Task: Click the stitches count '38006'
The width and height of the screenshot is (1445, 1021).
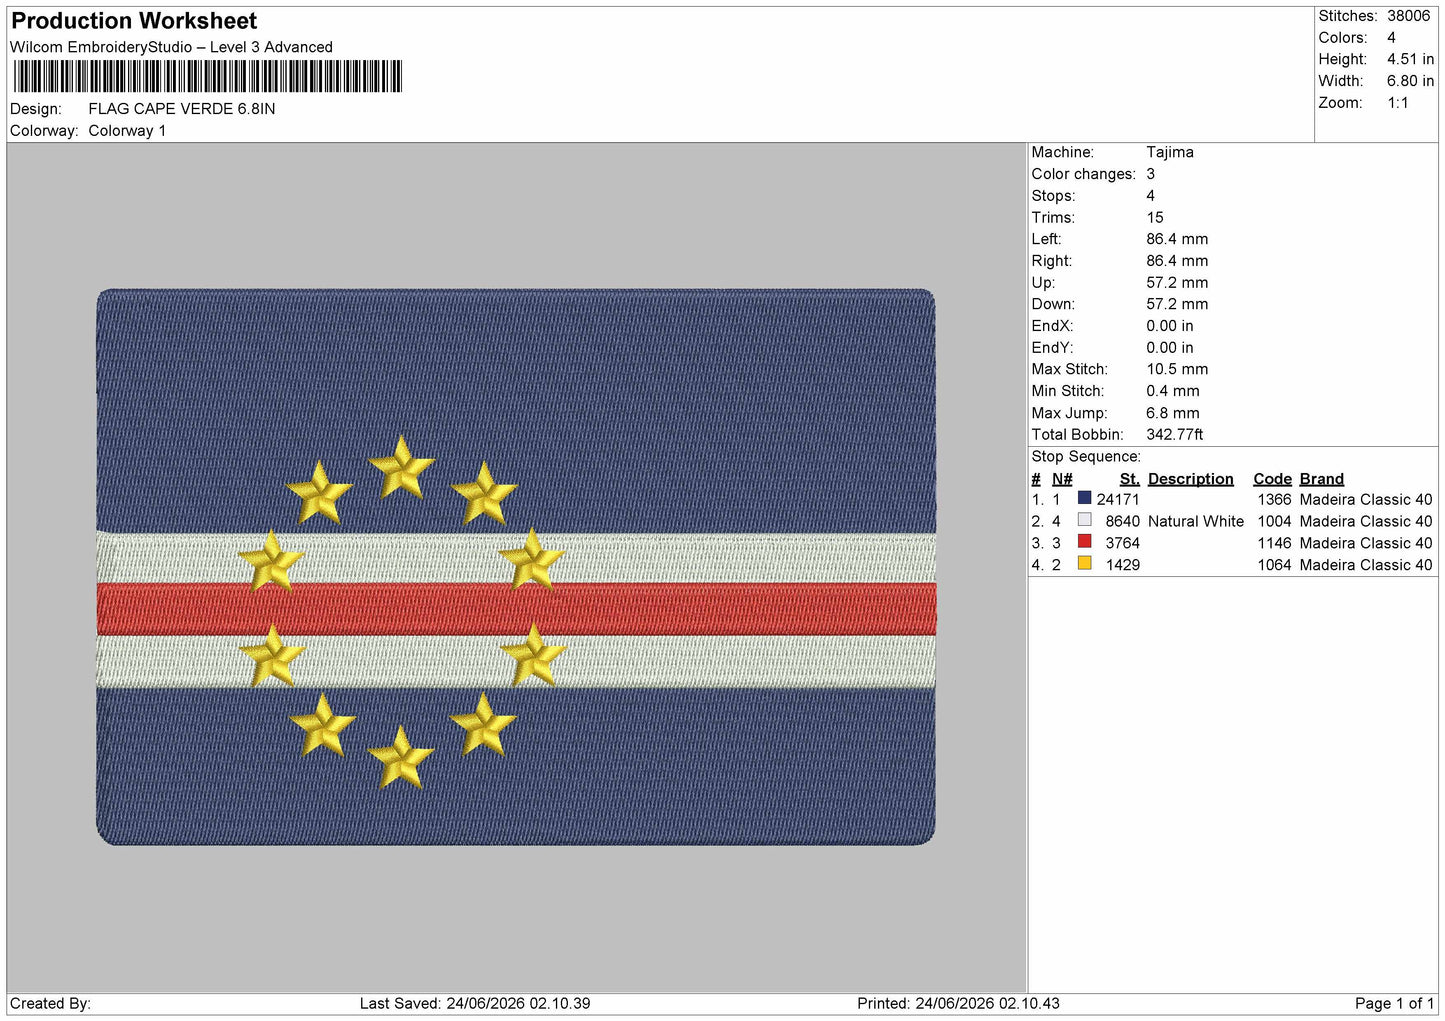Action: pos(1408,16)
